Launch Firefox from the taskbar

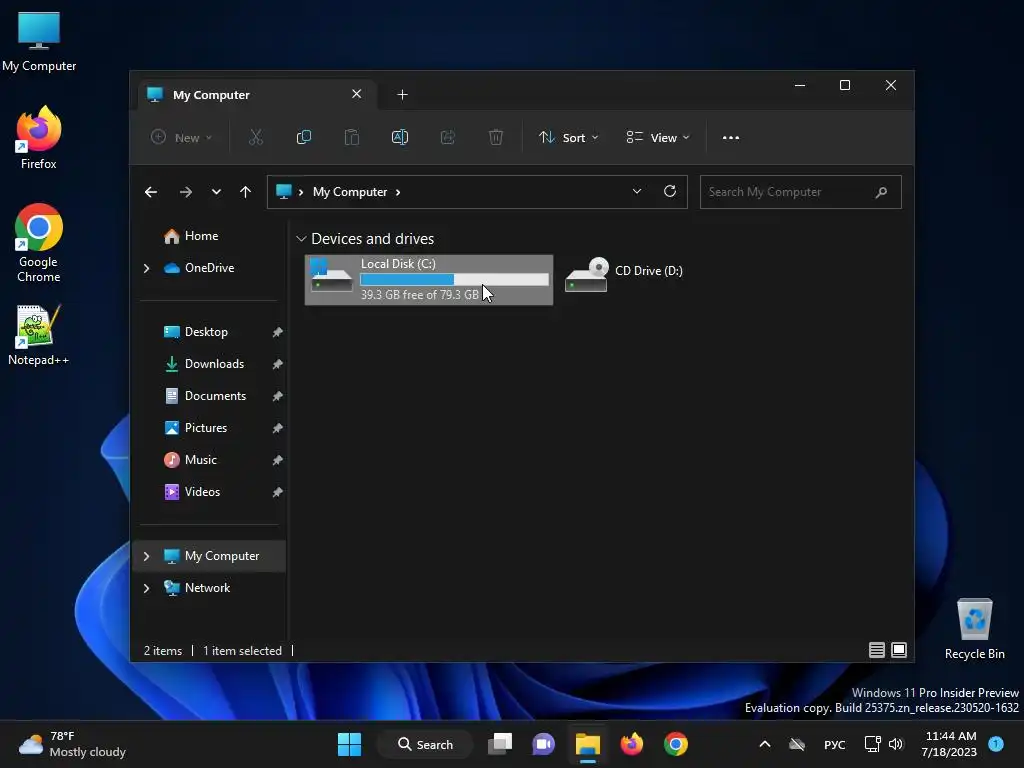tap(632, 744)
